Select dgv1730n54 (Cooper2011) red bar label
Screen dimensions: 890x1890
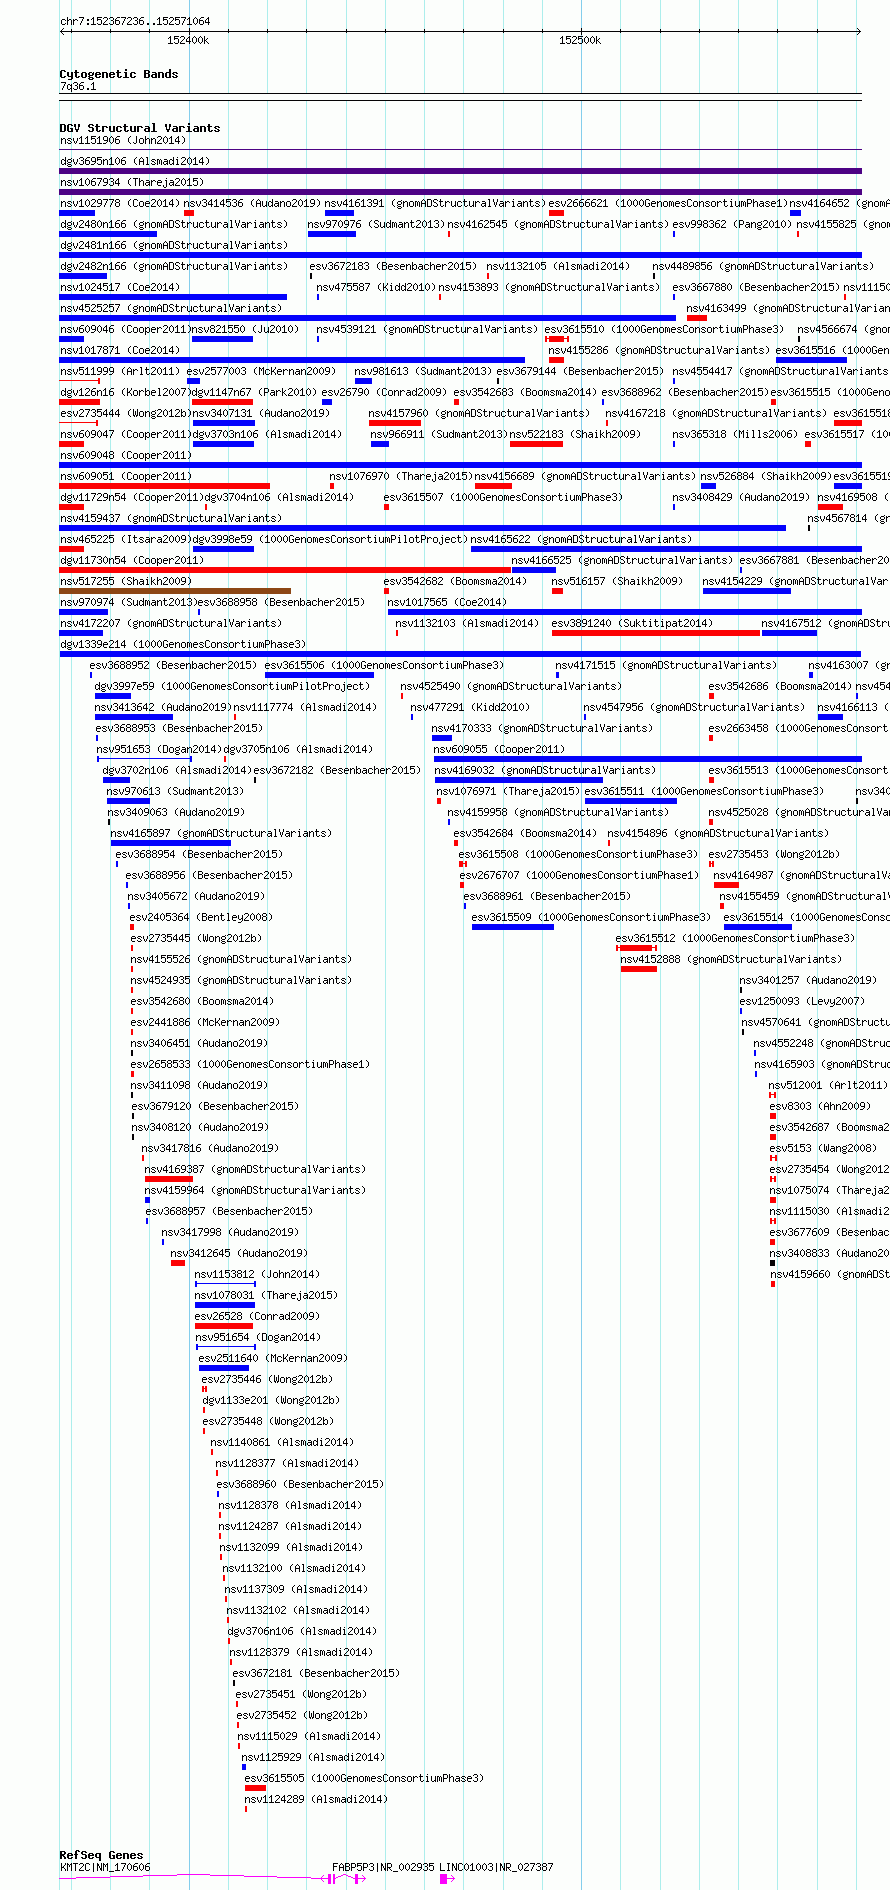132,560
